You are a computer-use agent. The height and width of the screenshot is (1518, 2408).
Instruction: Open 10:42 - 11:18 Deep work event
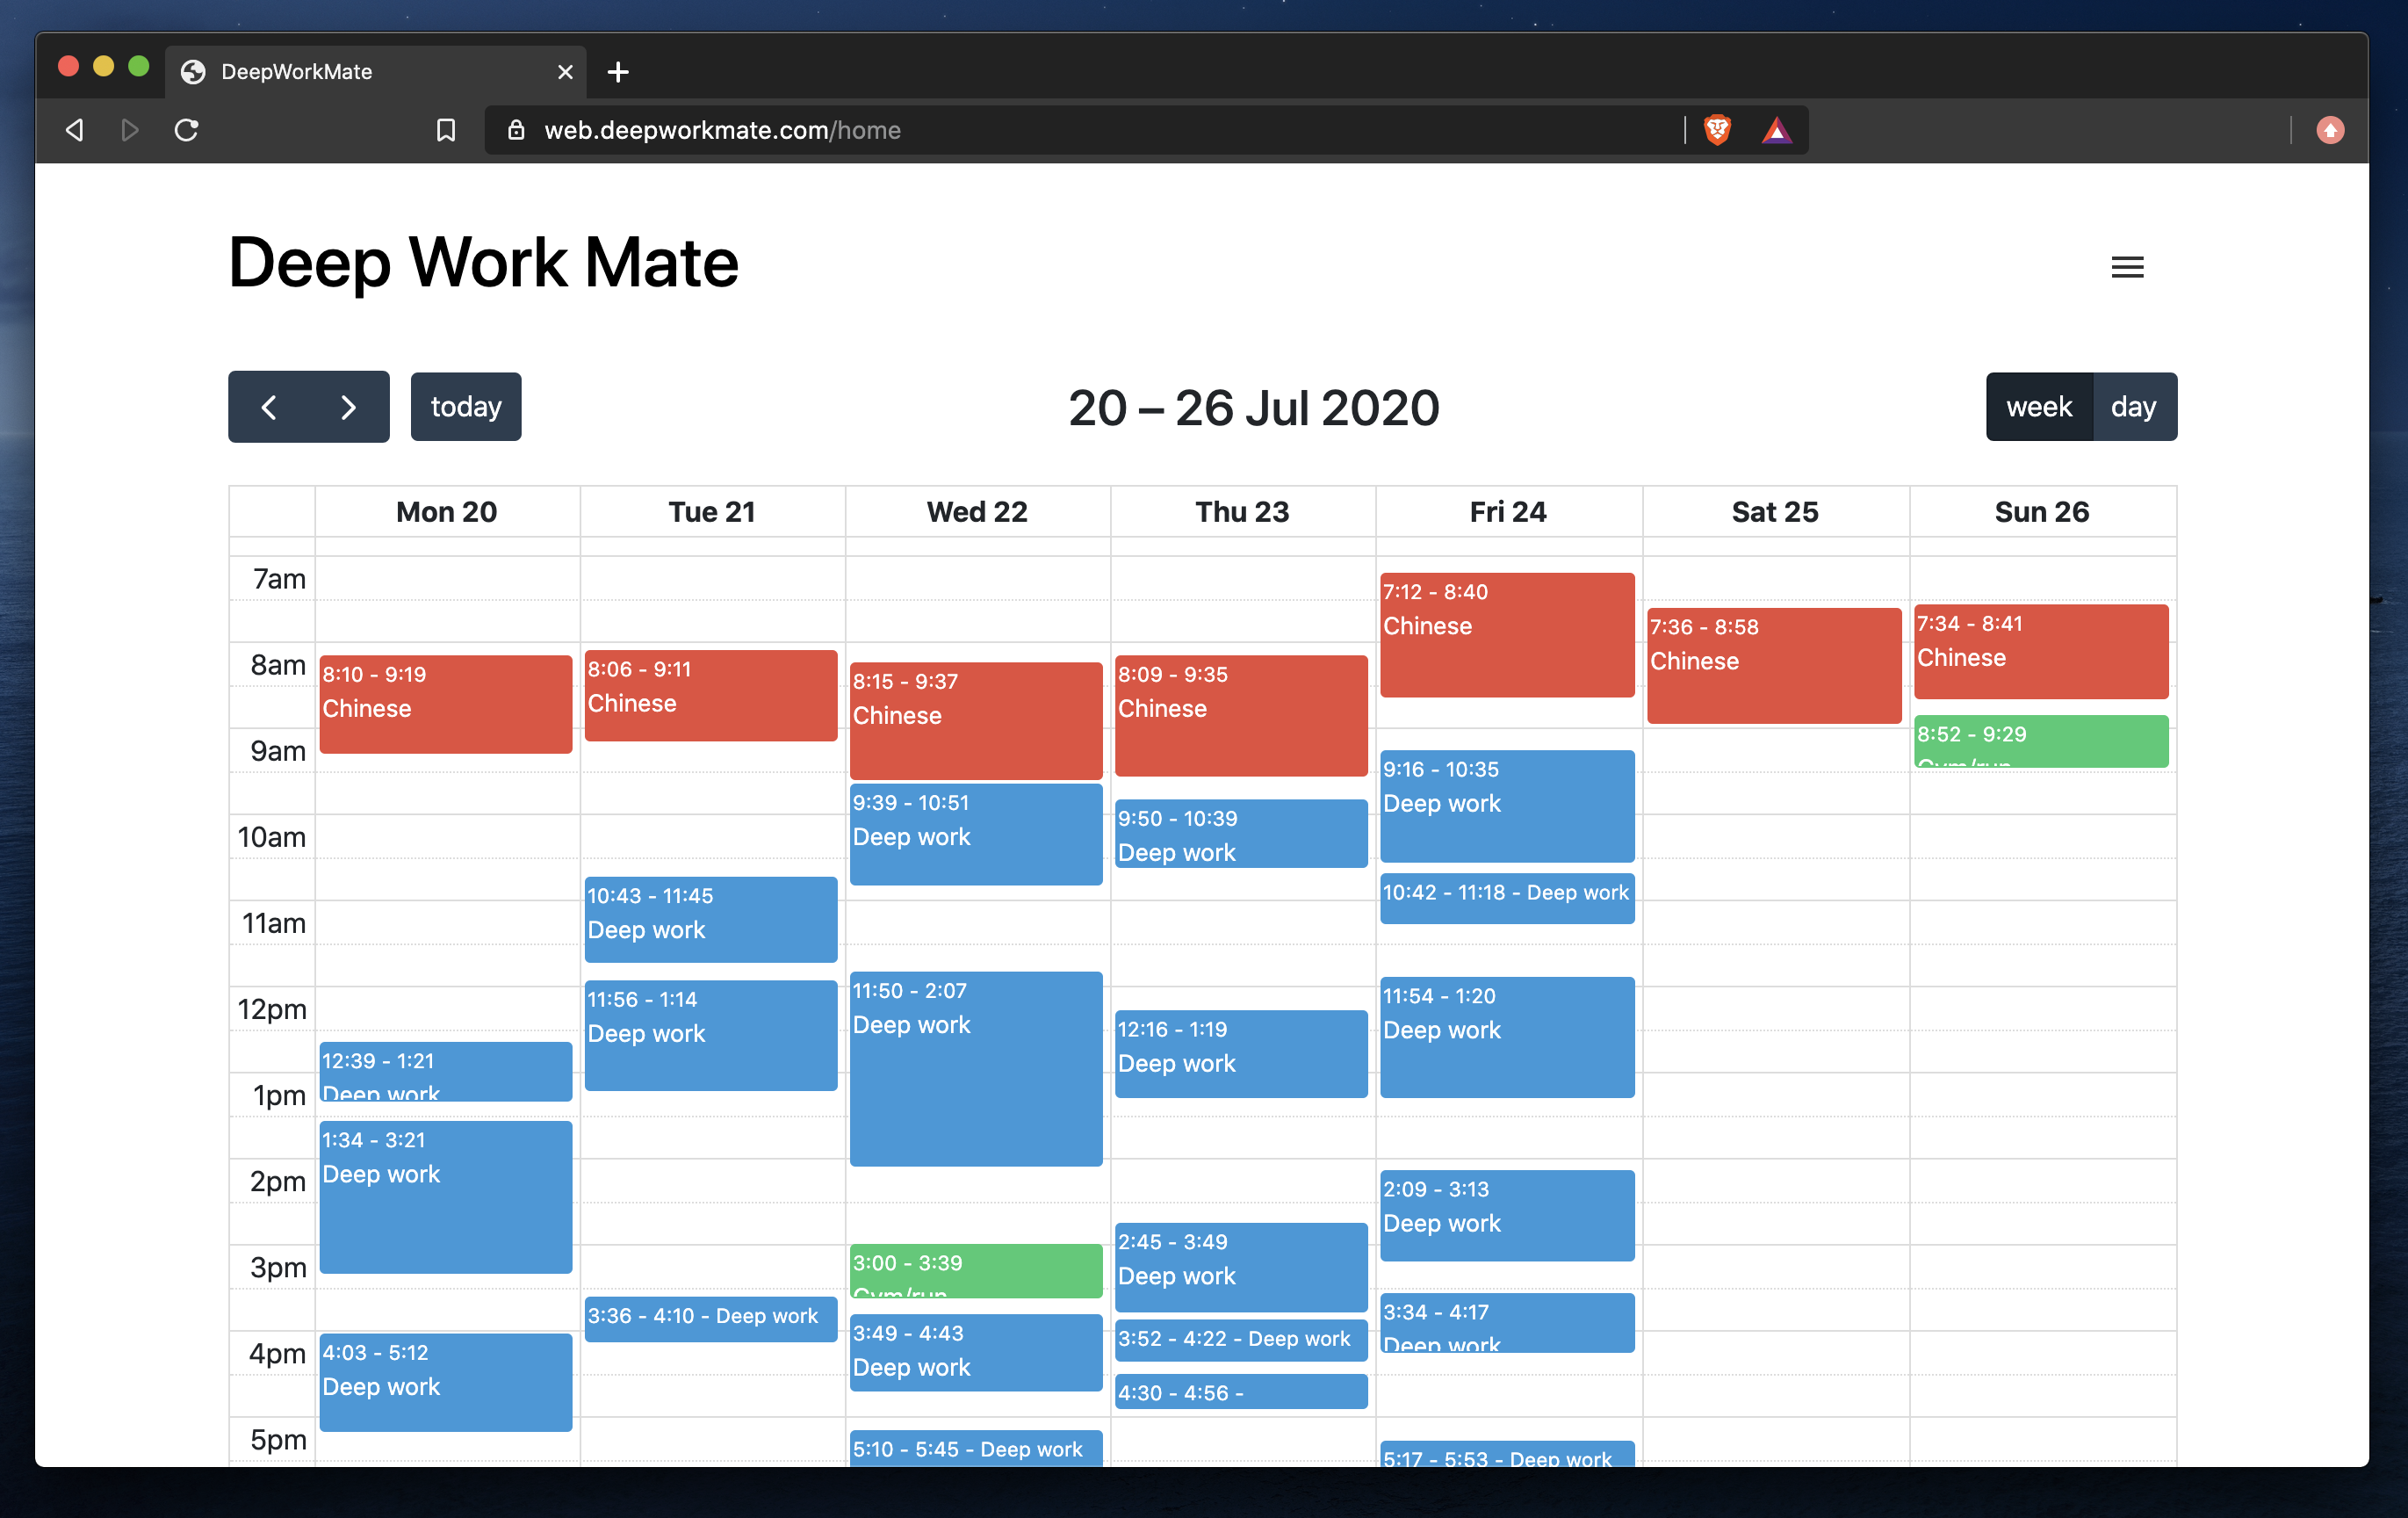[1507, 898]
